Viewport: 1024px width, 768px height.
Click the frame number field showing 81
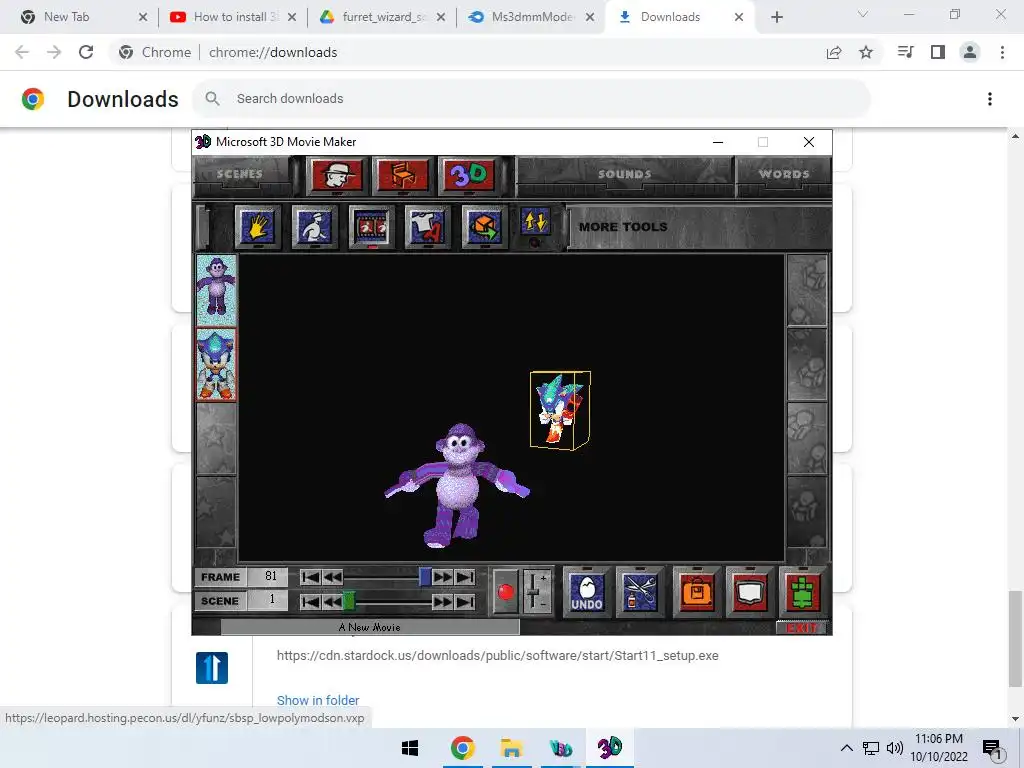point(268,577)
